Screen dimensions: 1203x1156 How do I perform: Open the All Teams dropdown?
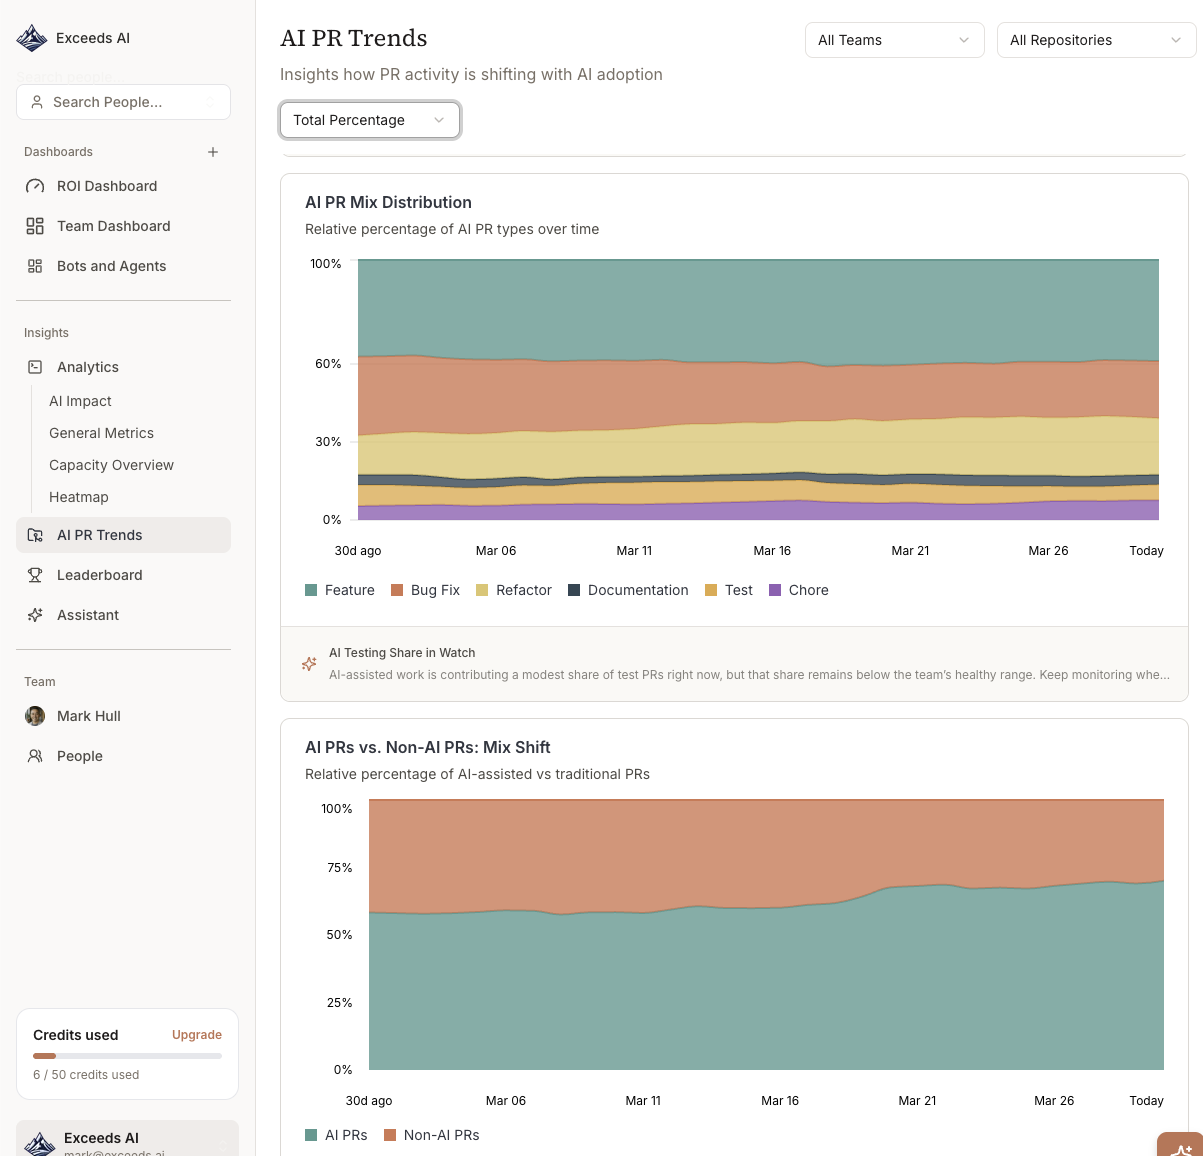coord(895,40)
